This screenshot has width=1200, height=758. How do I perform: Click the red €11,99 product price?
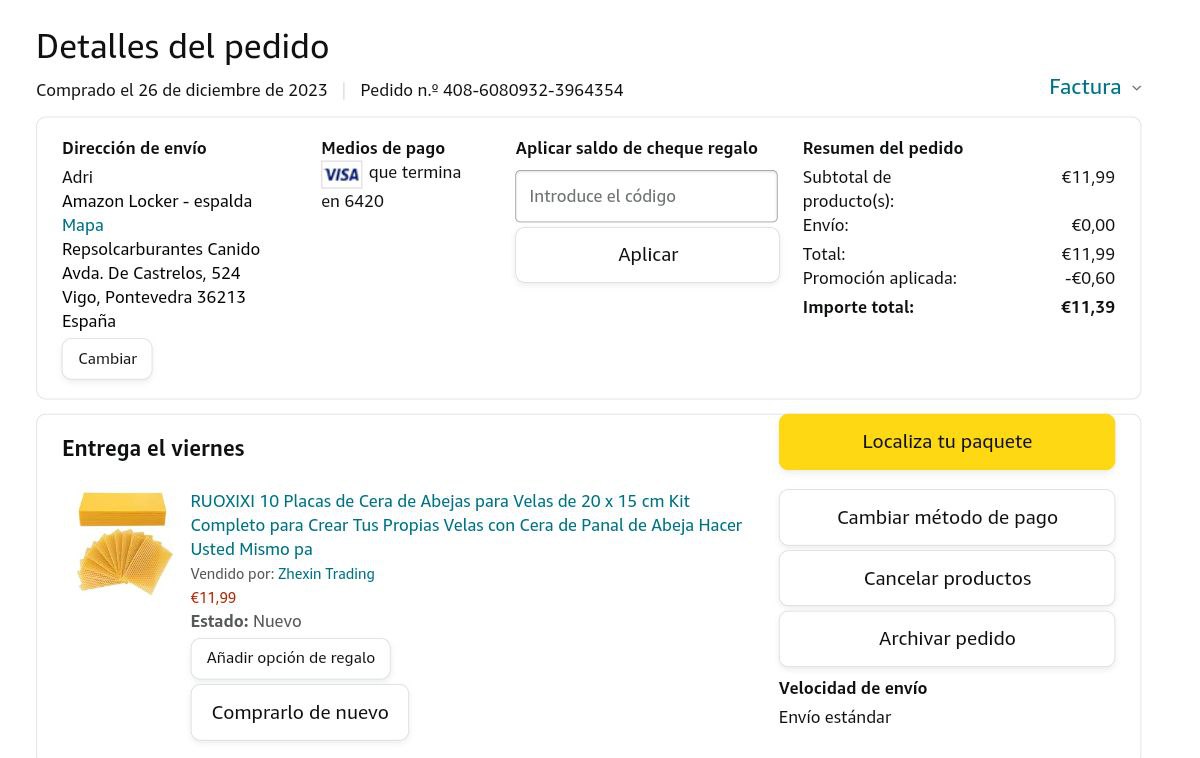point(213,598)
